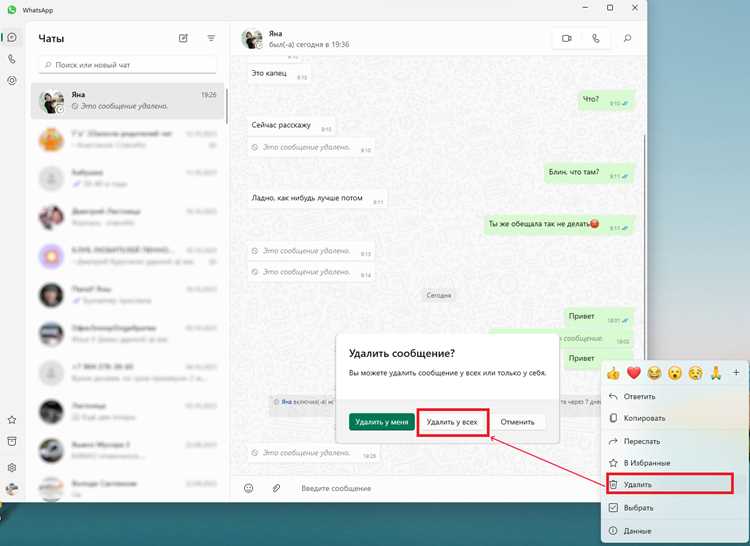
Task: React with crying face emoji
Action: (695, 373)
